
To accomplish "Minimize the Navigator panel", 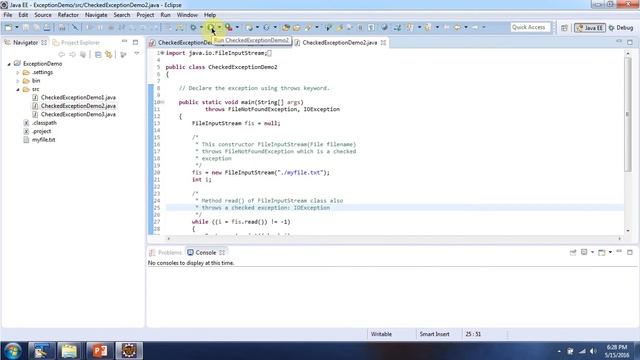I will 124,42.
